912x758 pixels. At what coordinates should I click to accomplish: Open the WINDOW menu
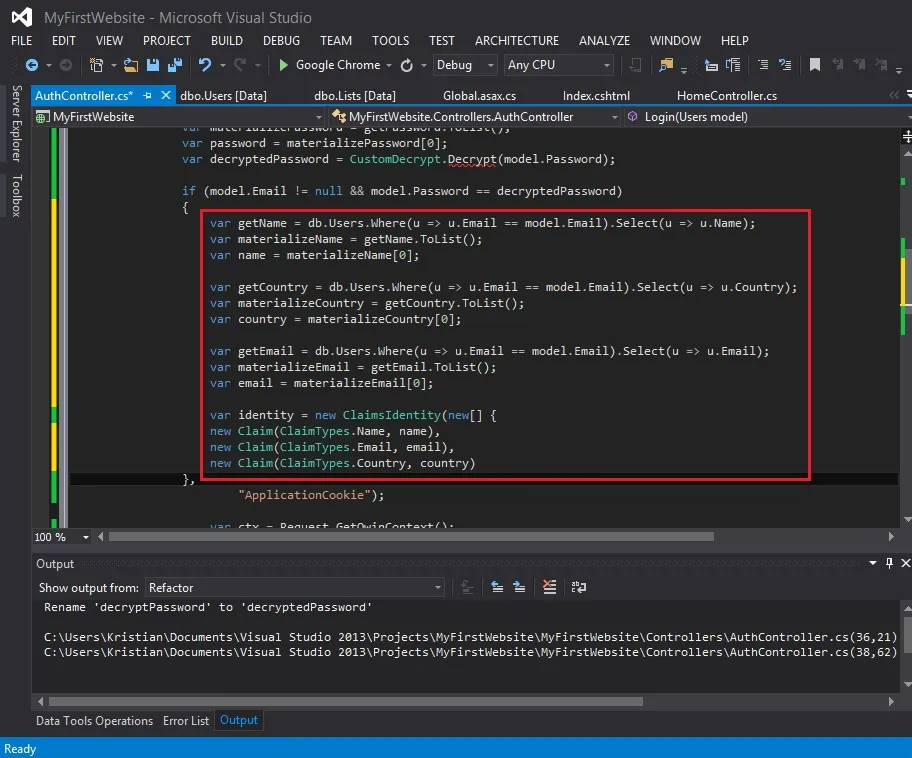click(x=675, y=41)
